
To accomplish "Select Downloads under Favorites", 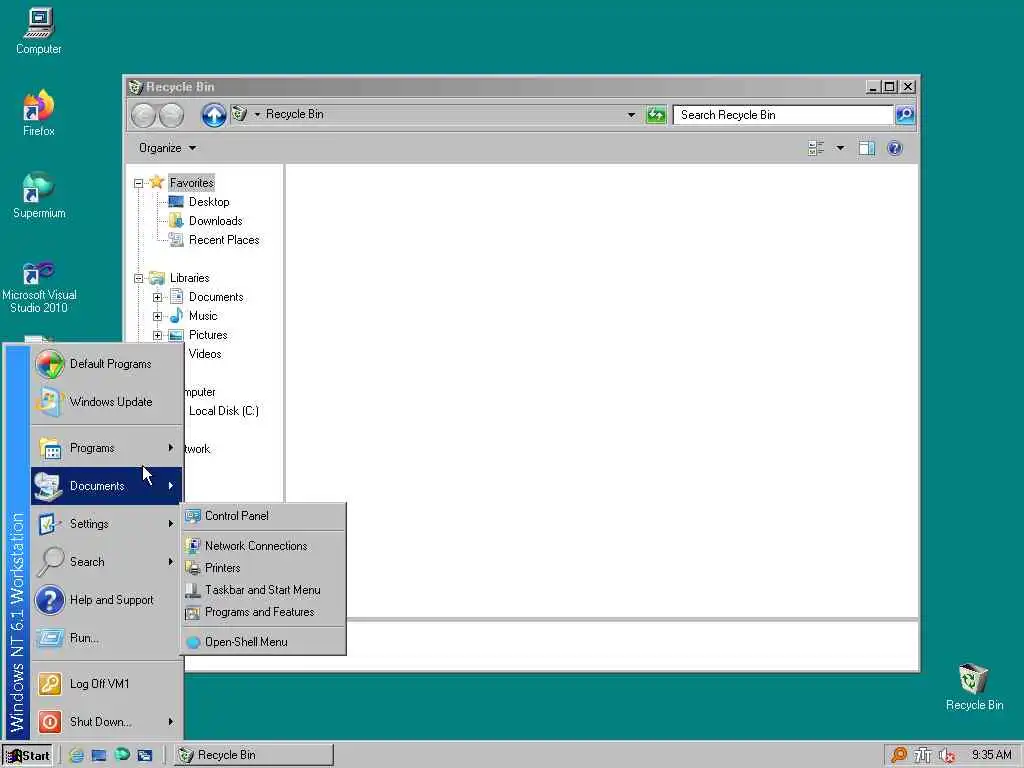I will tap(216, 221).
